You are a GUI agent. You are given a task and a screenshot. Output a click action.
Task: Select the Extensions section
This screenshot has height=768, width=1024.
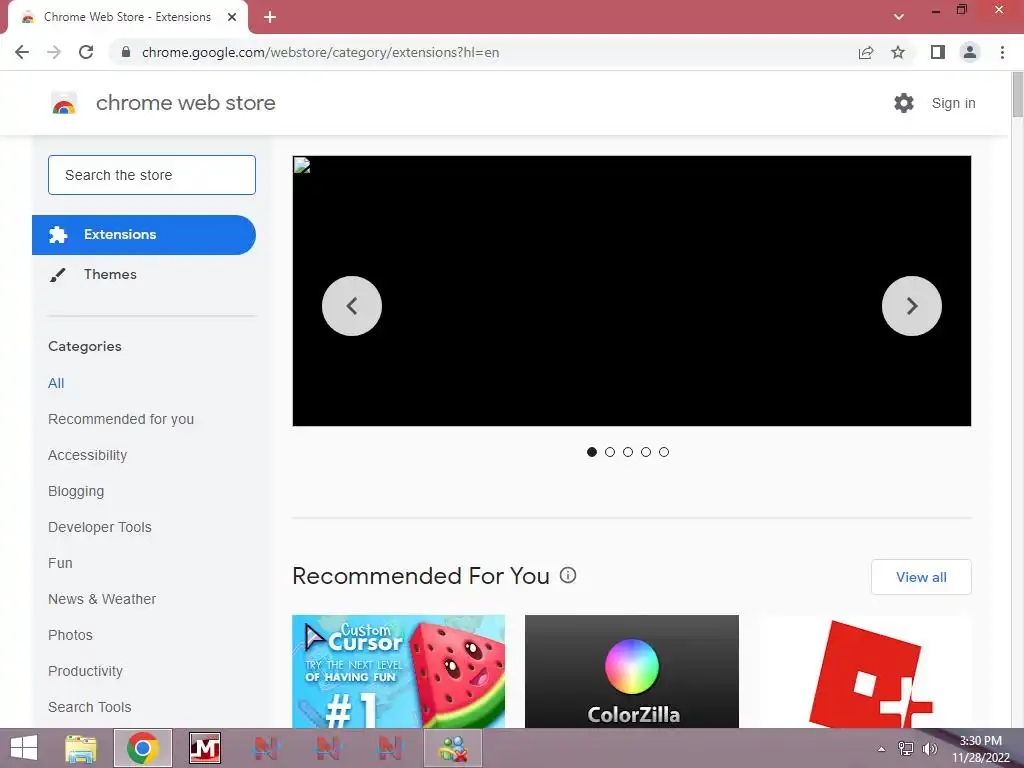144,234
